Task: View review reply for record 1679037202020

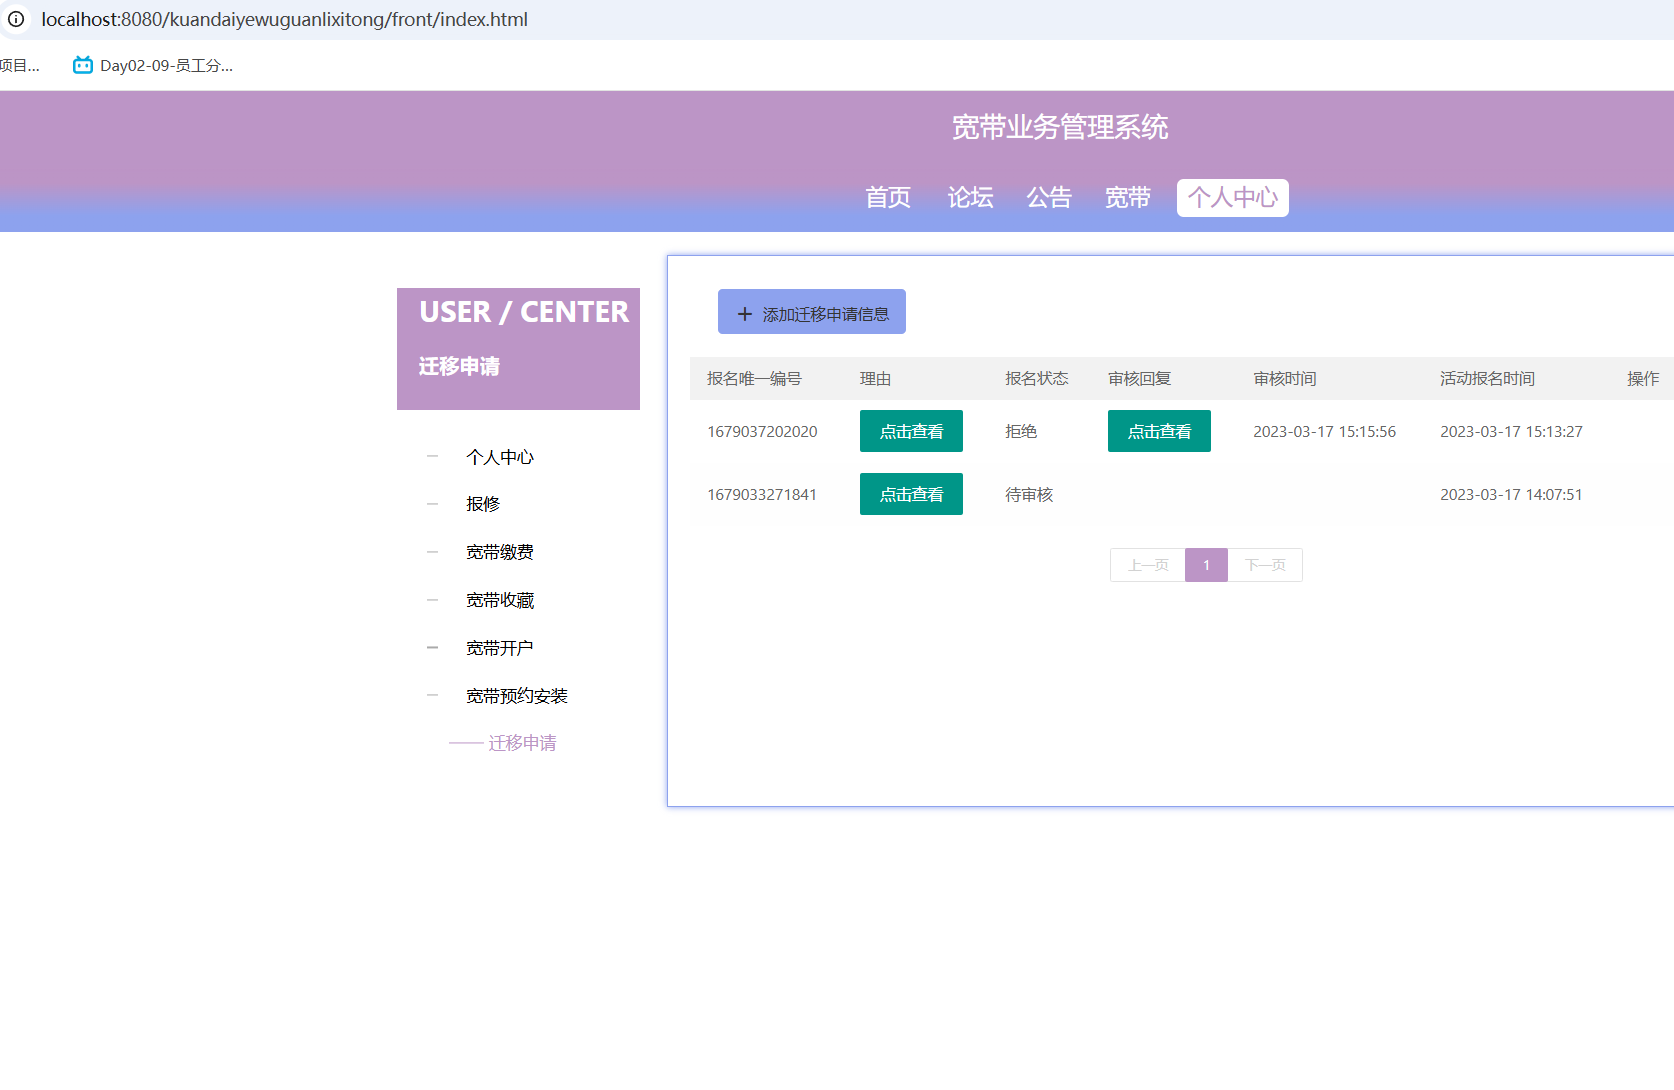Action: tap(1159, 431)
